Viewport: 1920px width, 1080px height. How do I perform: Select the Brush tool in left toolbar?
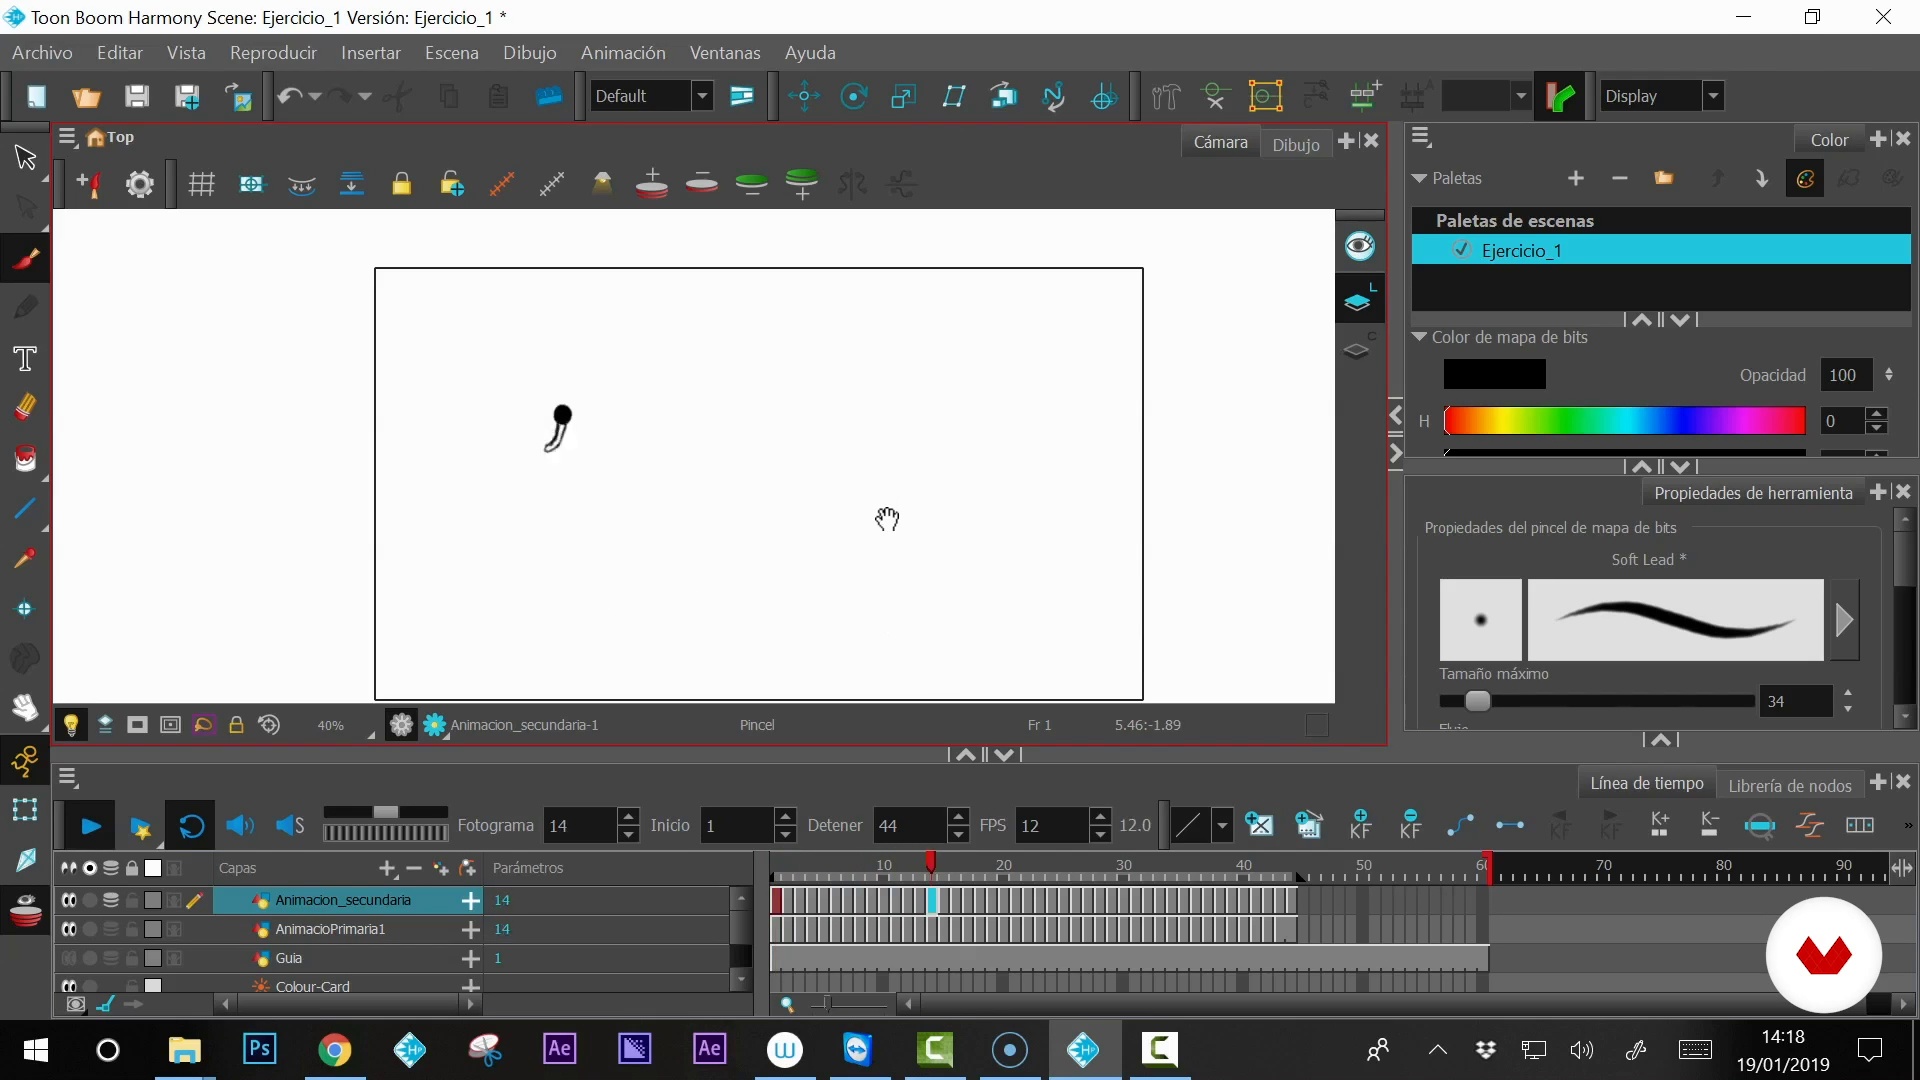[x=25, y=259]
